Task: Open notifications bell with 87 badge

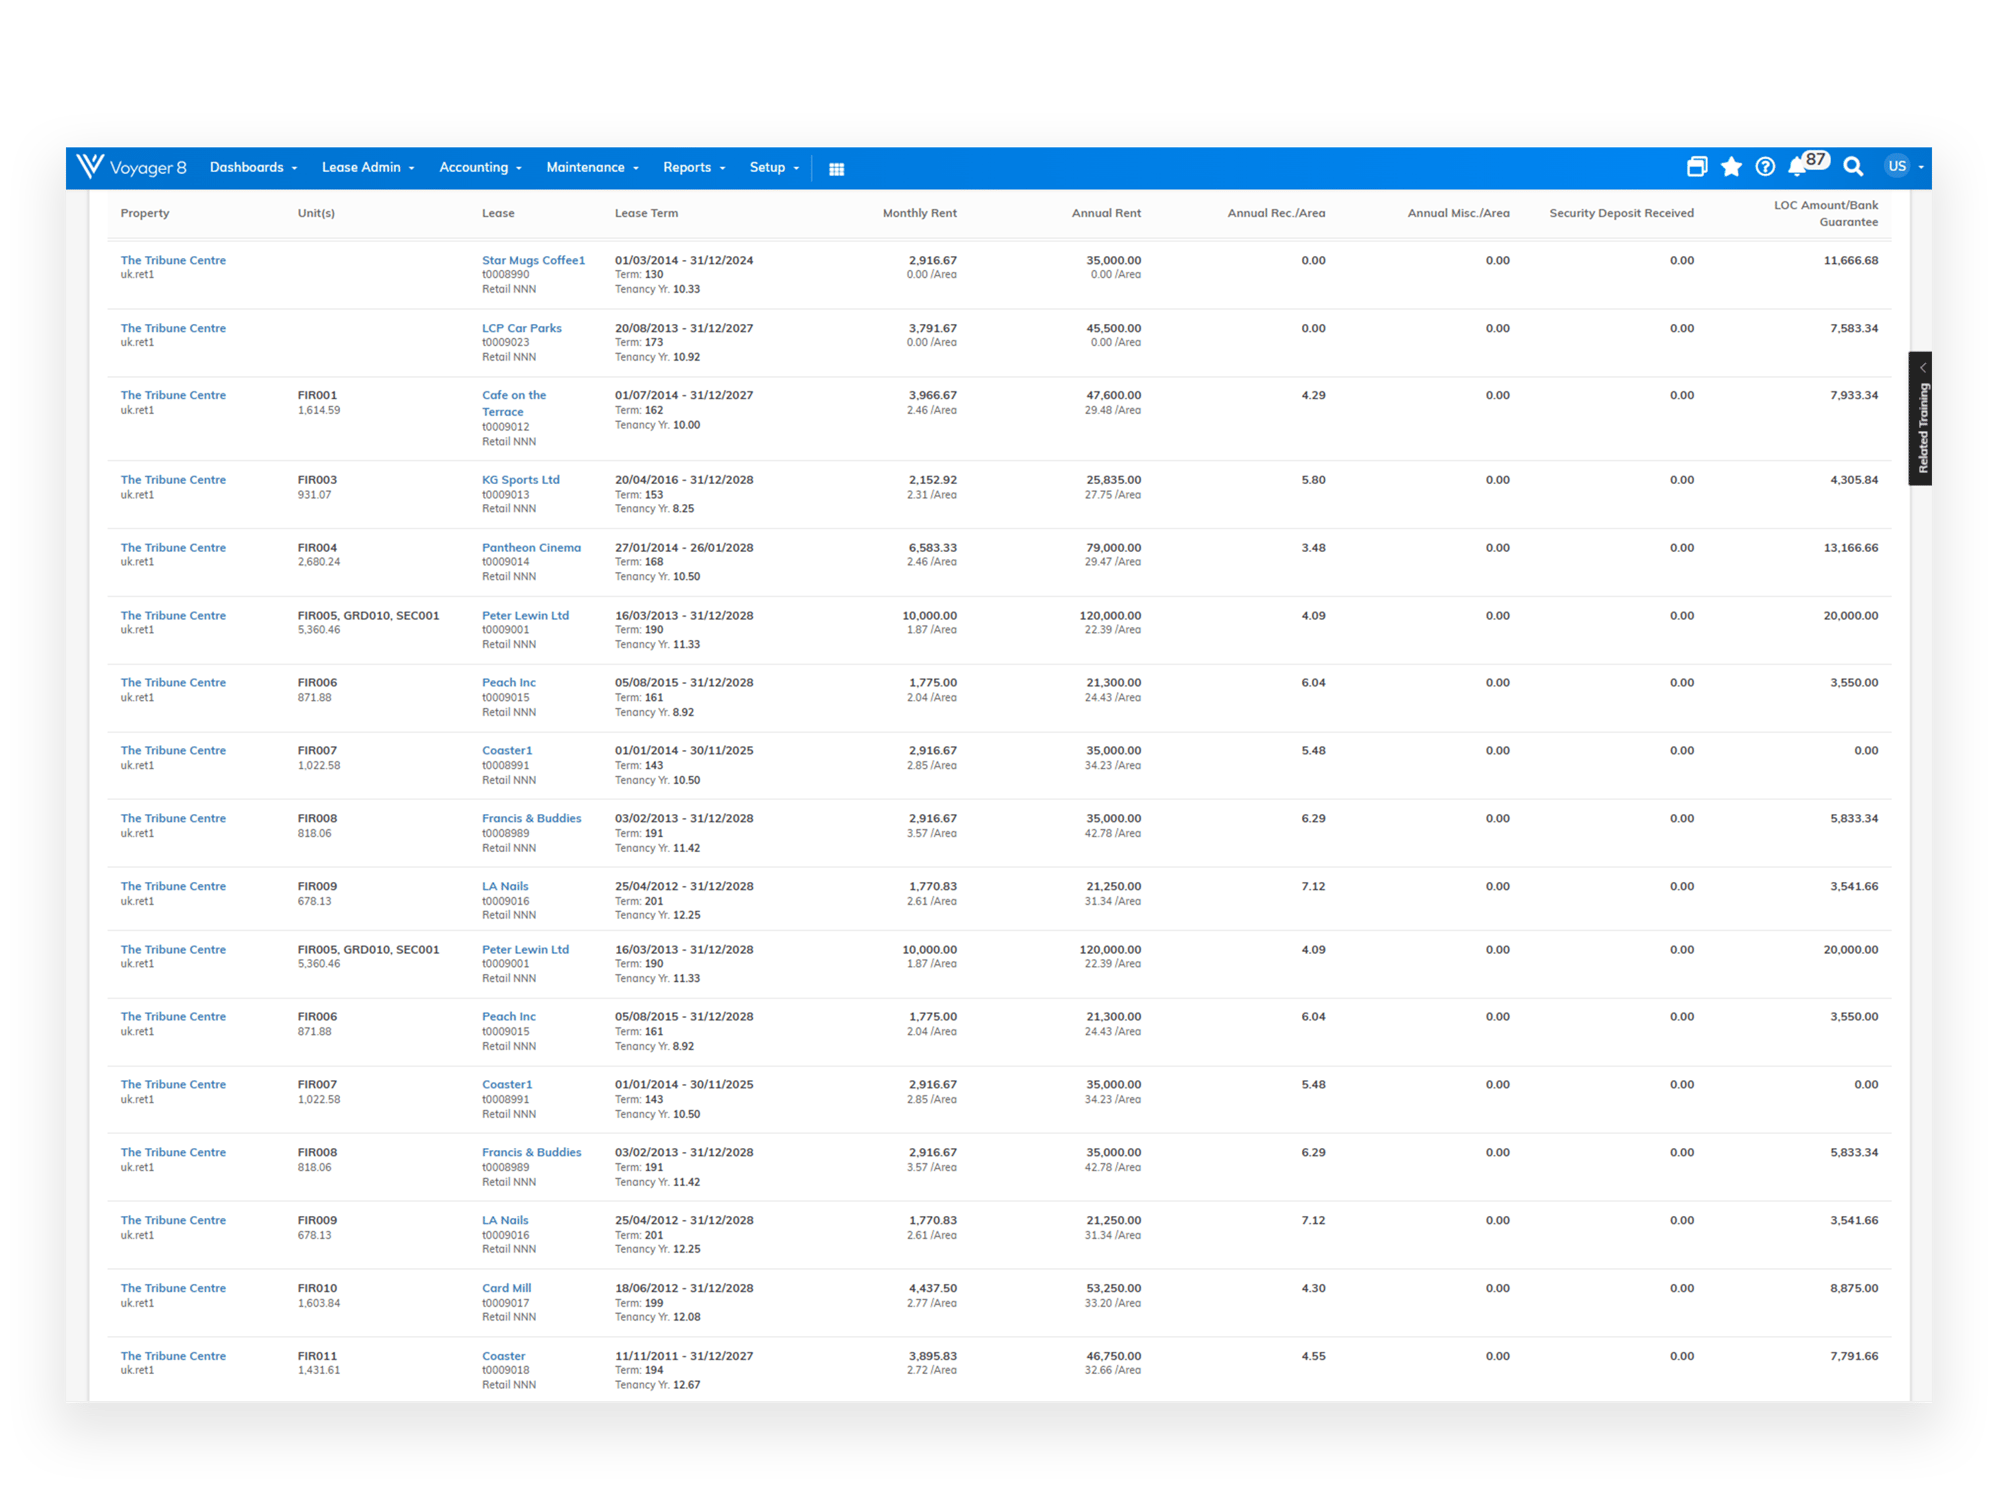Action: click(1806, 165)
